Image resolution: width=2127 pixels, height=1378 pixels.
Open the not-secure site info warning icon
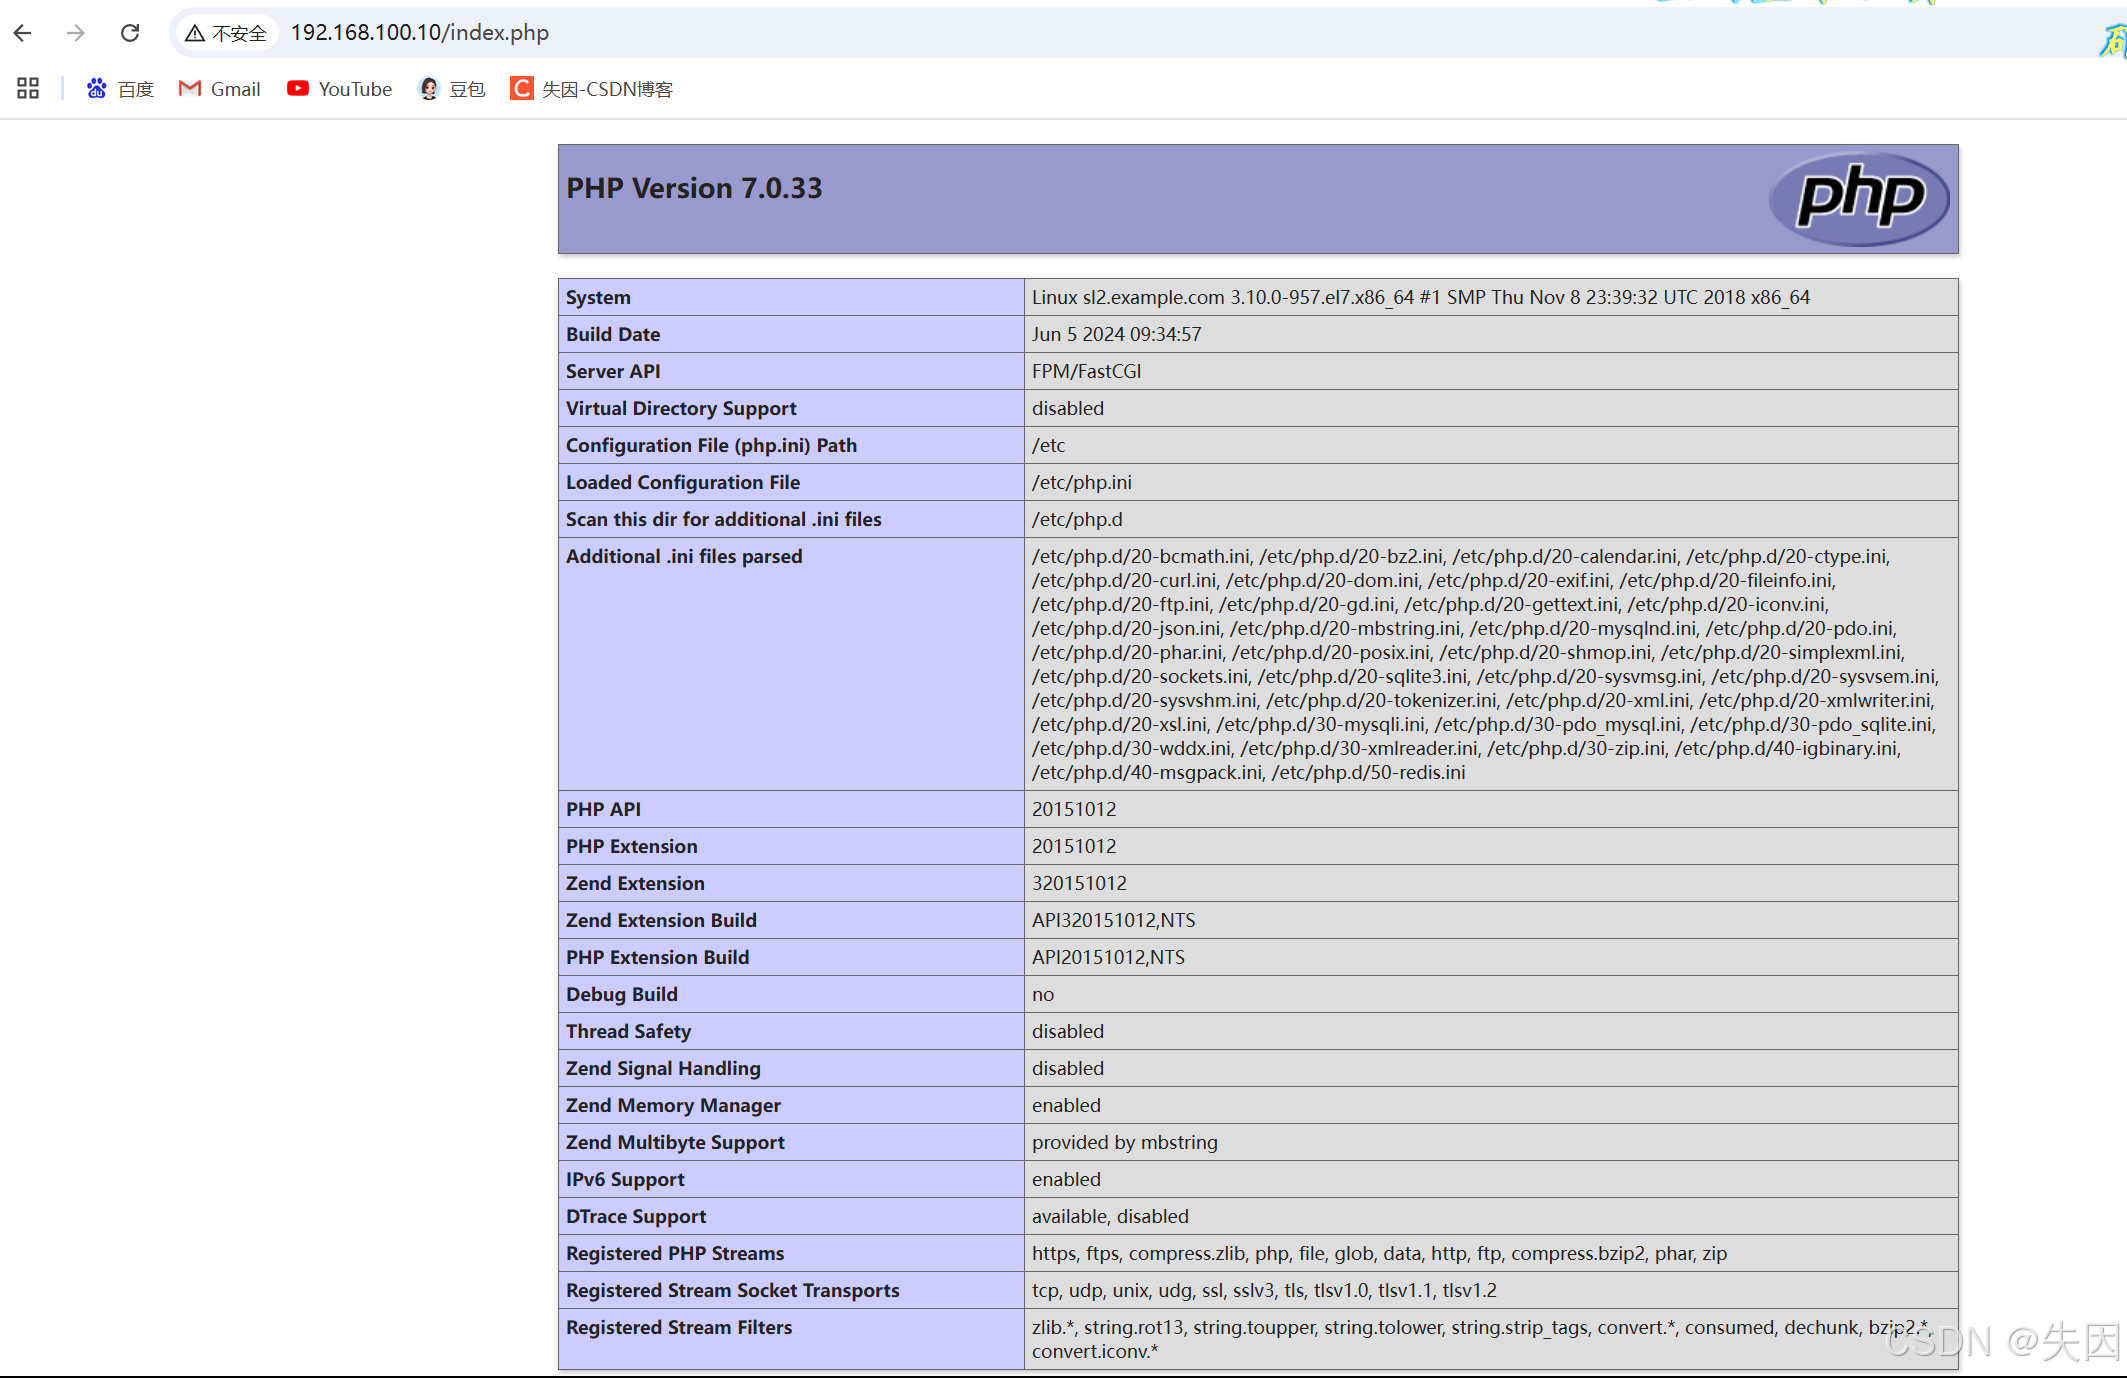(195, 33)
